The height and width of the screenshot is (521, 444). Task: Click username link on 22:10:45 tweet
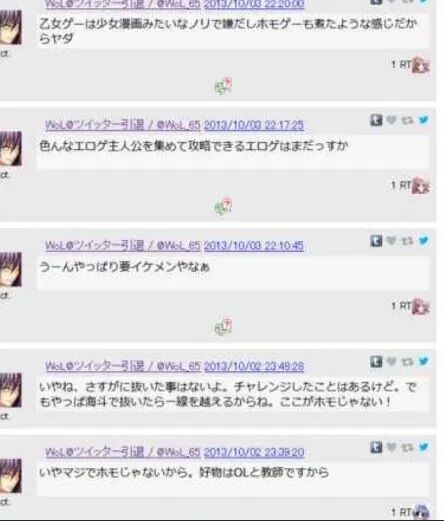pyautogui.click(x=123, y=246)
